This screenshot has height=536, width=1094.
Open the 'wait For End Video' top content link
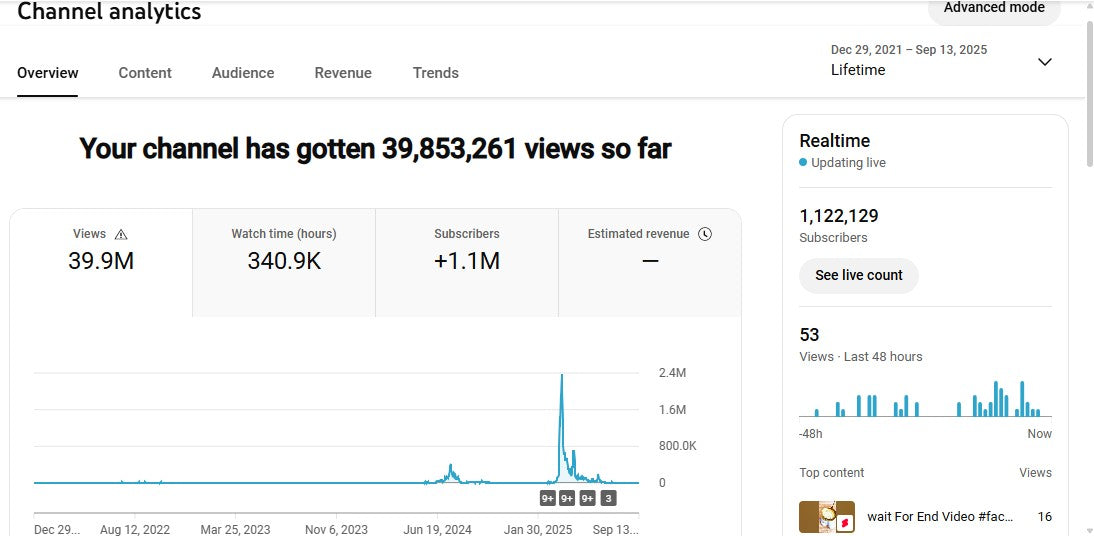tap(940, 517)
